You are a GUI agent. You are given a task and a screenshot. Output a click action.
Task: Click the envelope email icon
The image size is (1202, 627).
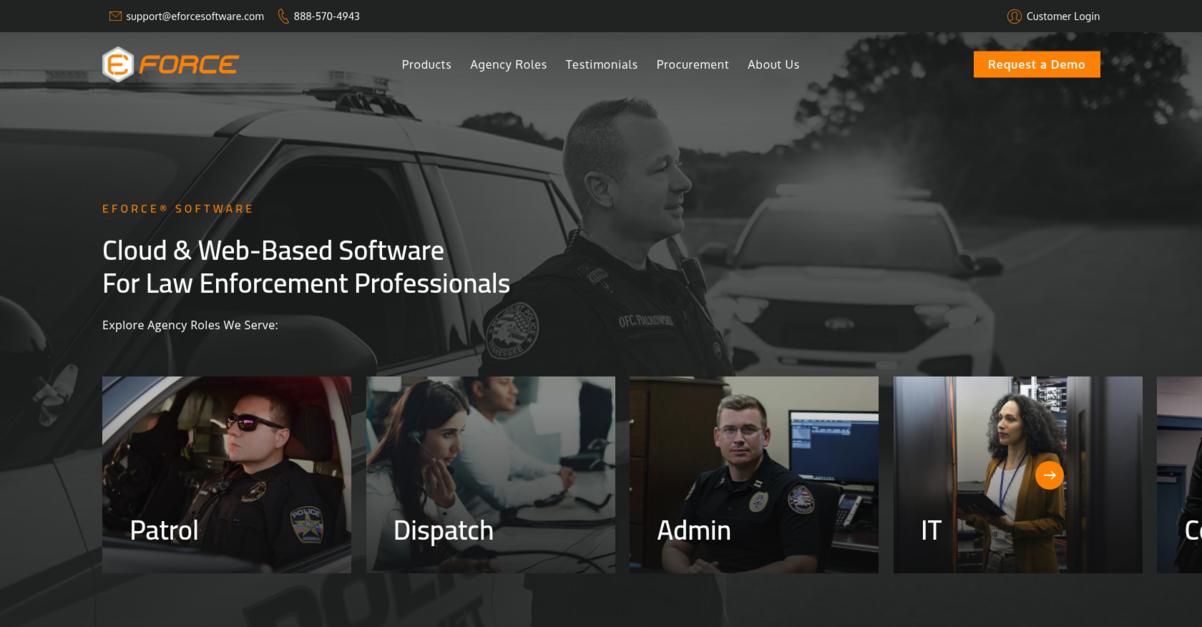pos(115,16)
